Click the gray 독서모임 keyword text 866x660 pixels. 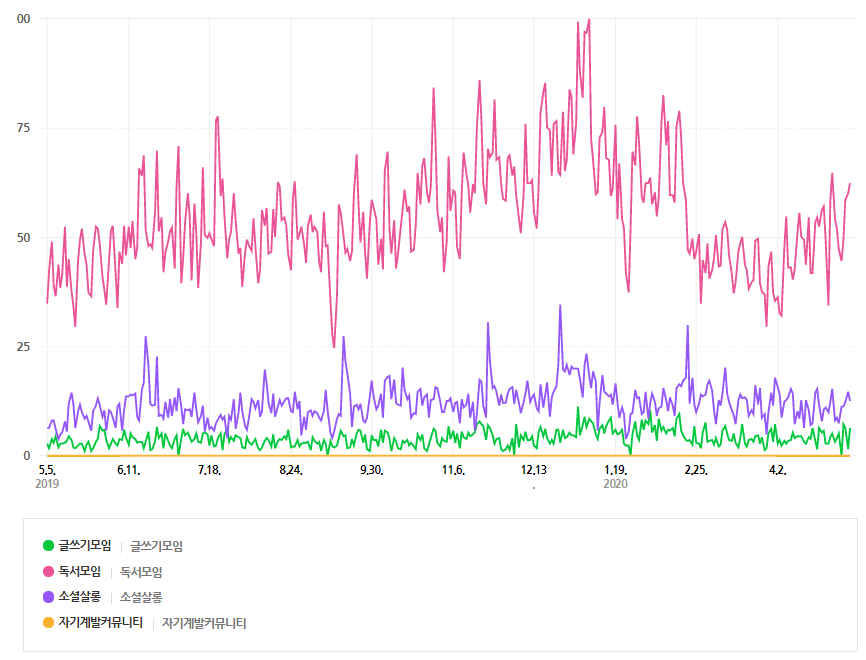(141, 572)
